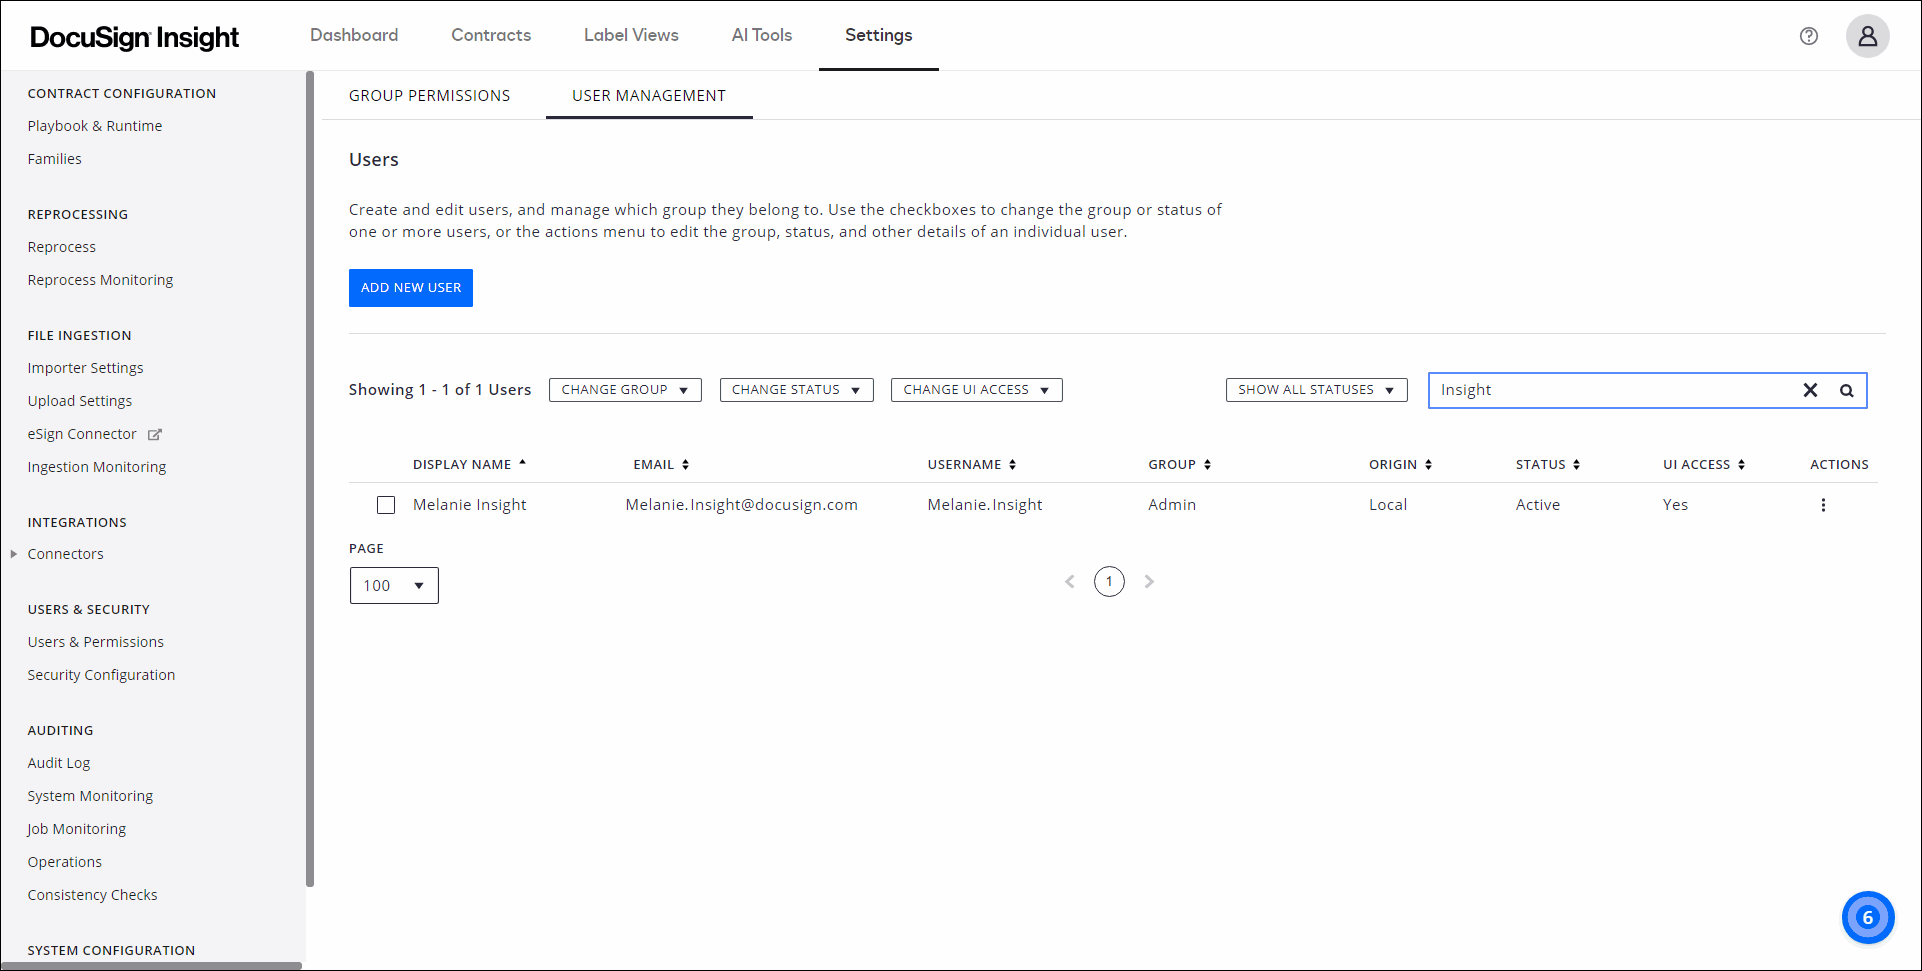Open the Change Status dropdown
This screenshot has width=1922, height=971.
796,390
